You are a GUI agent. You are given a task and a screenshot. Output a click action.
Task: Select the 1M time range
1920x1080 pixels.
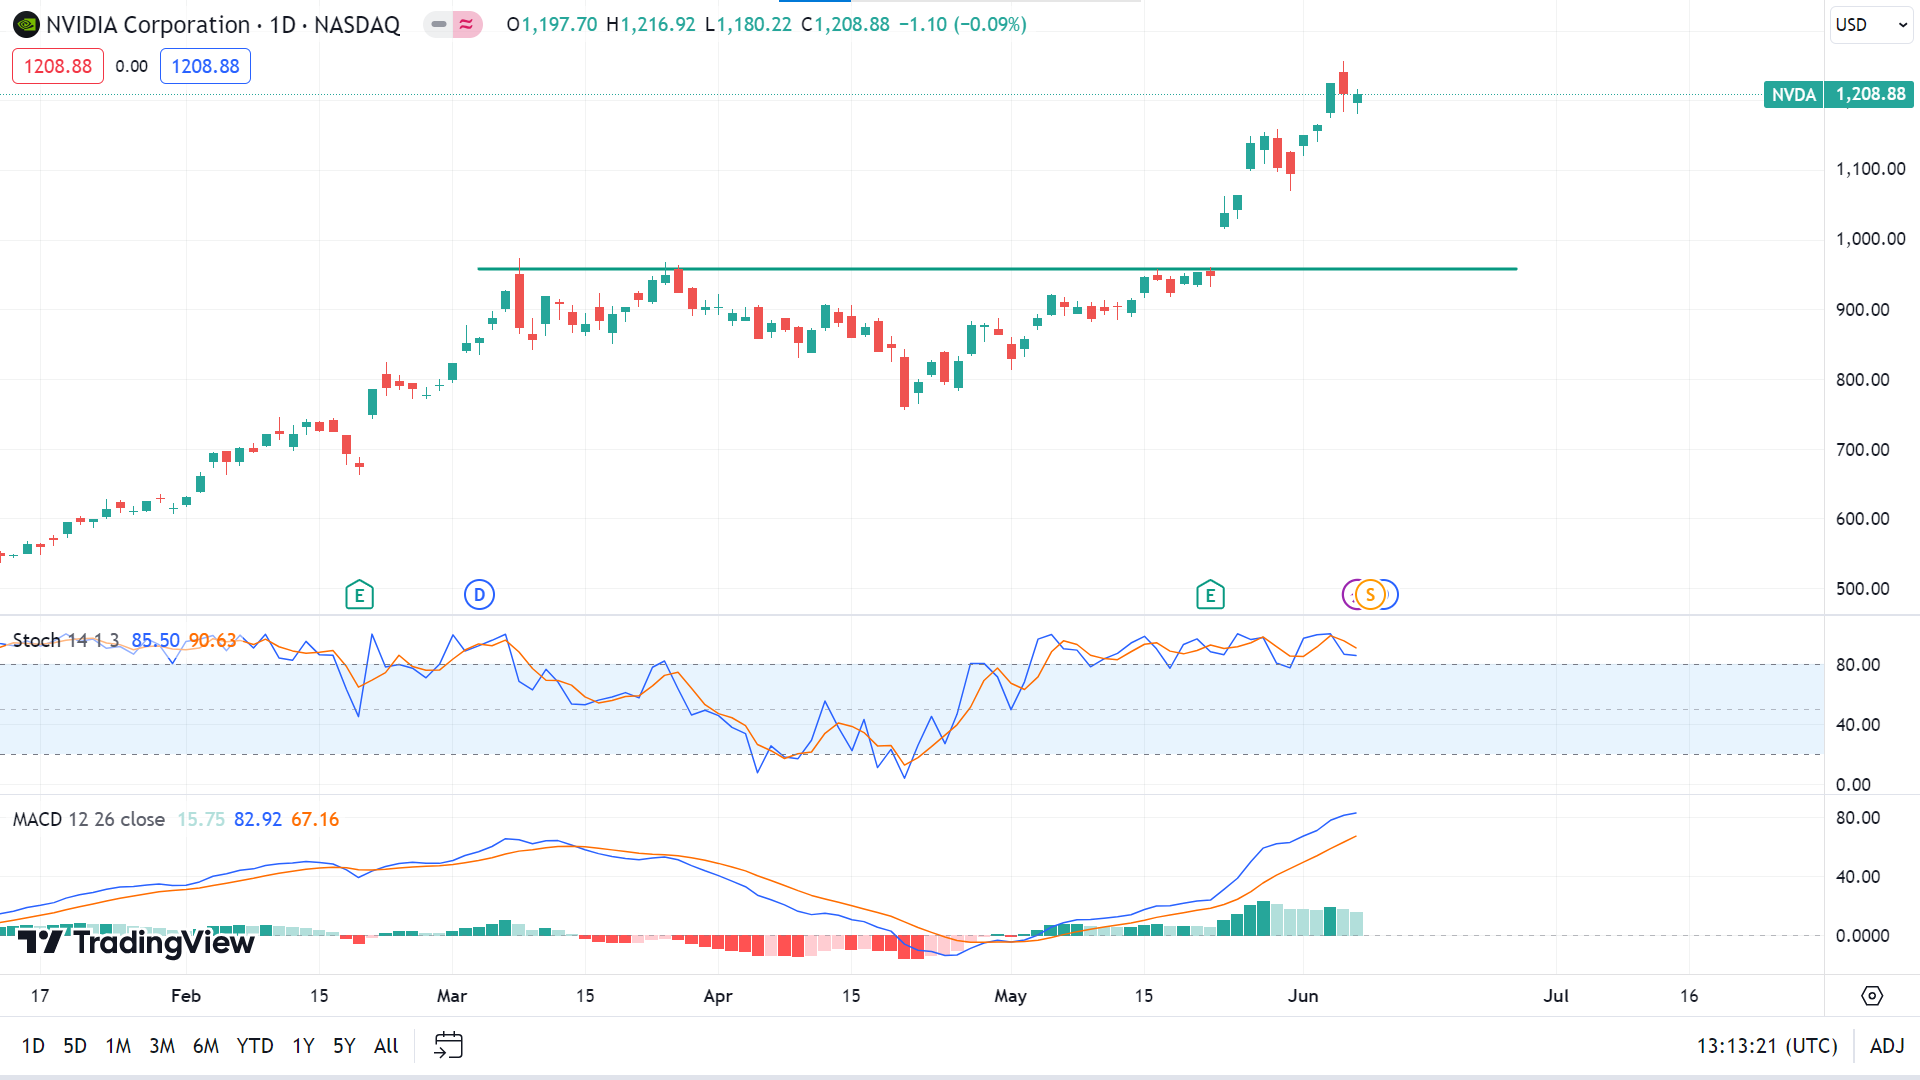[x=118, y=1046]
